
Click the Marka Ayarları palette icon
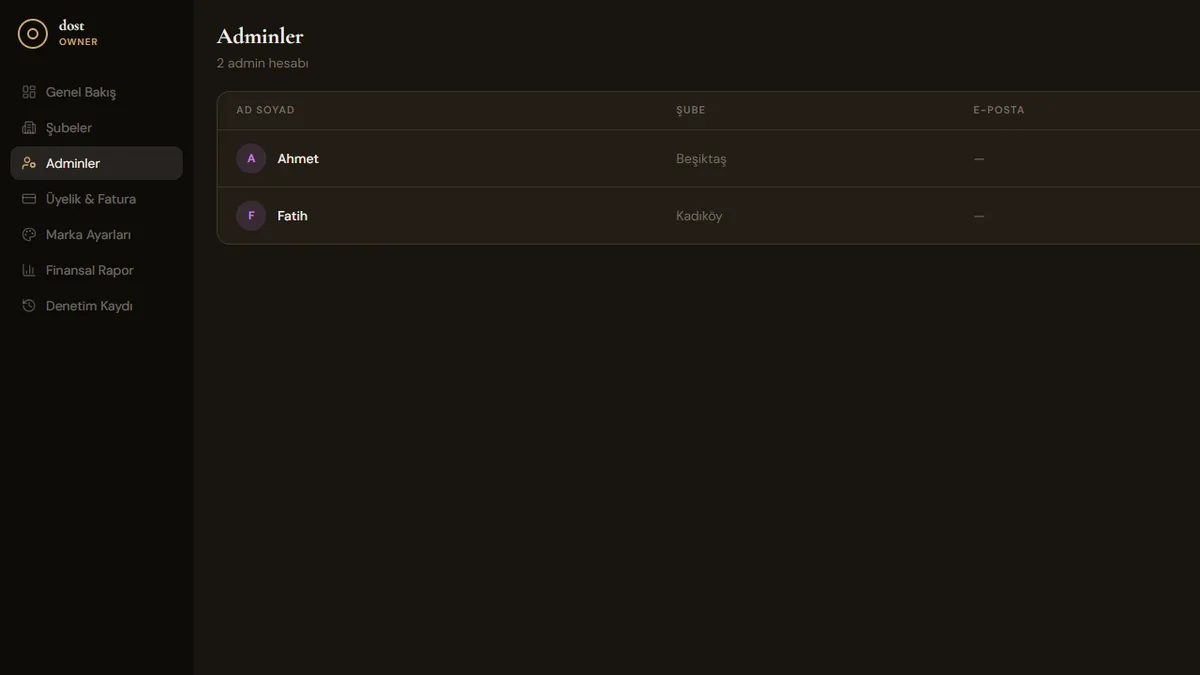(x=29, y=235)
